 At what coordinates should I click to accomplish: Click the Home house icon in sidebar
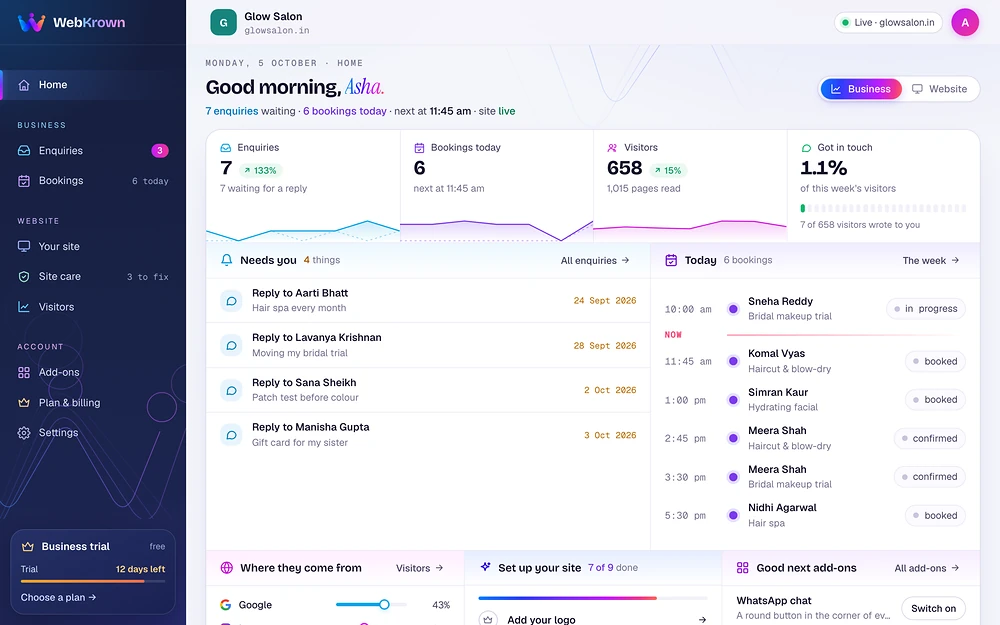click(24, 85)
